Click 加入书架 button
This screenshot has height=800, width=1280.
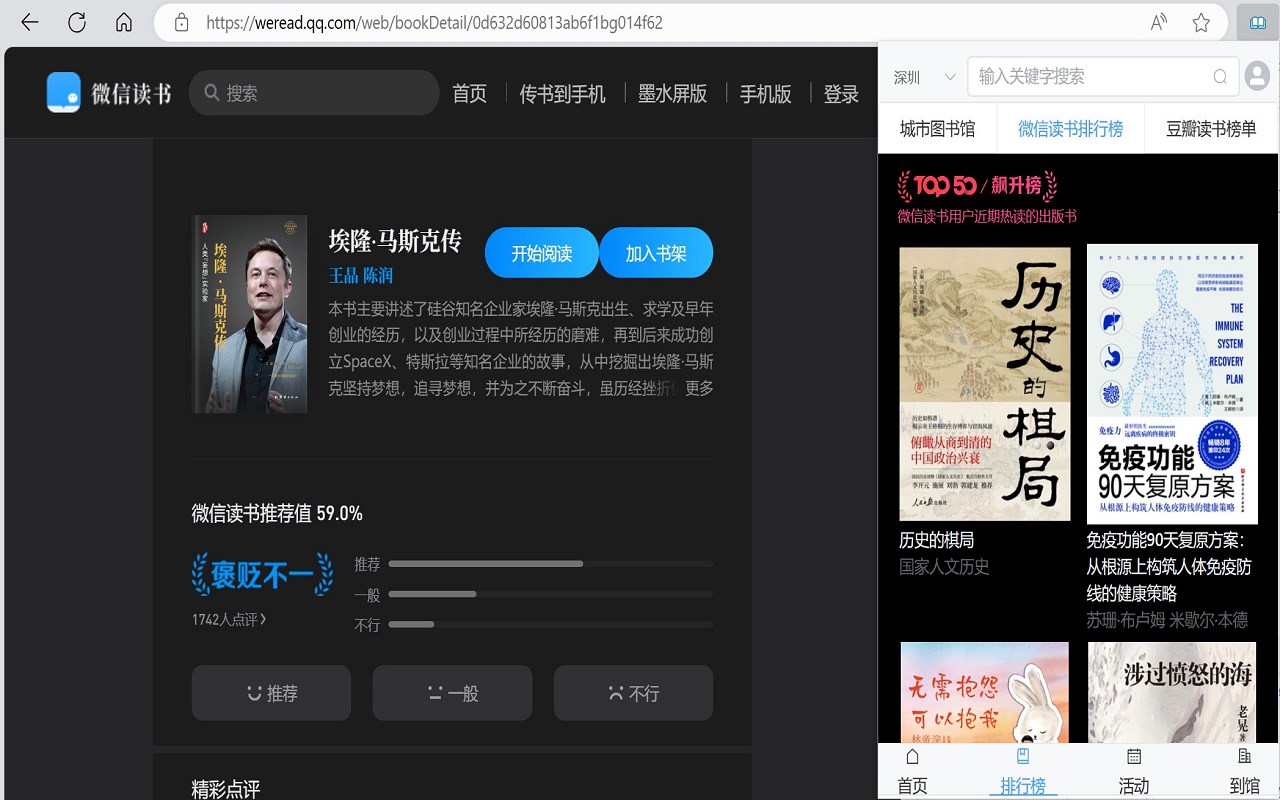pyautogui.click(x=656, y=253)
